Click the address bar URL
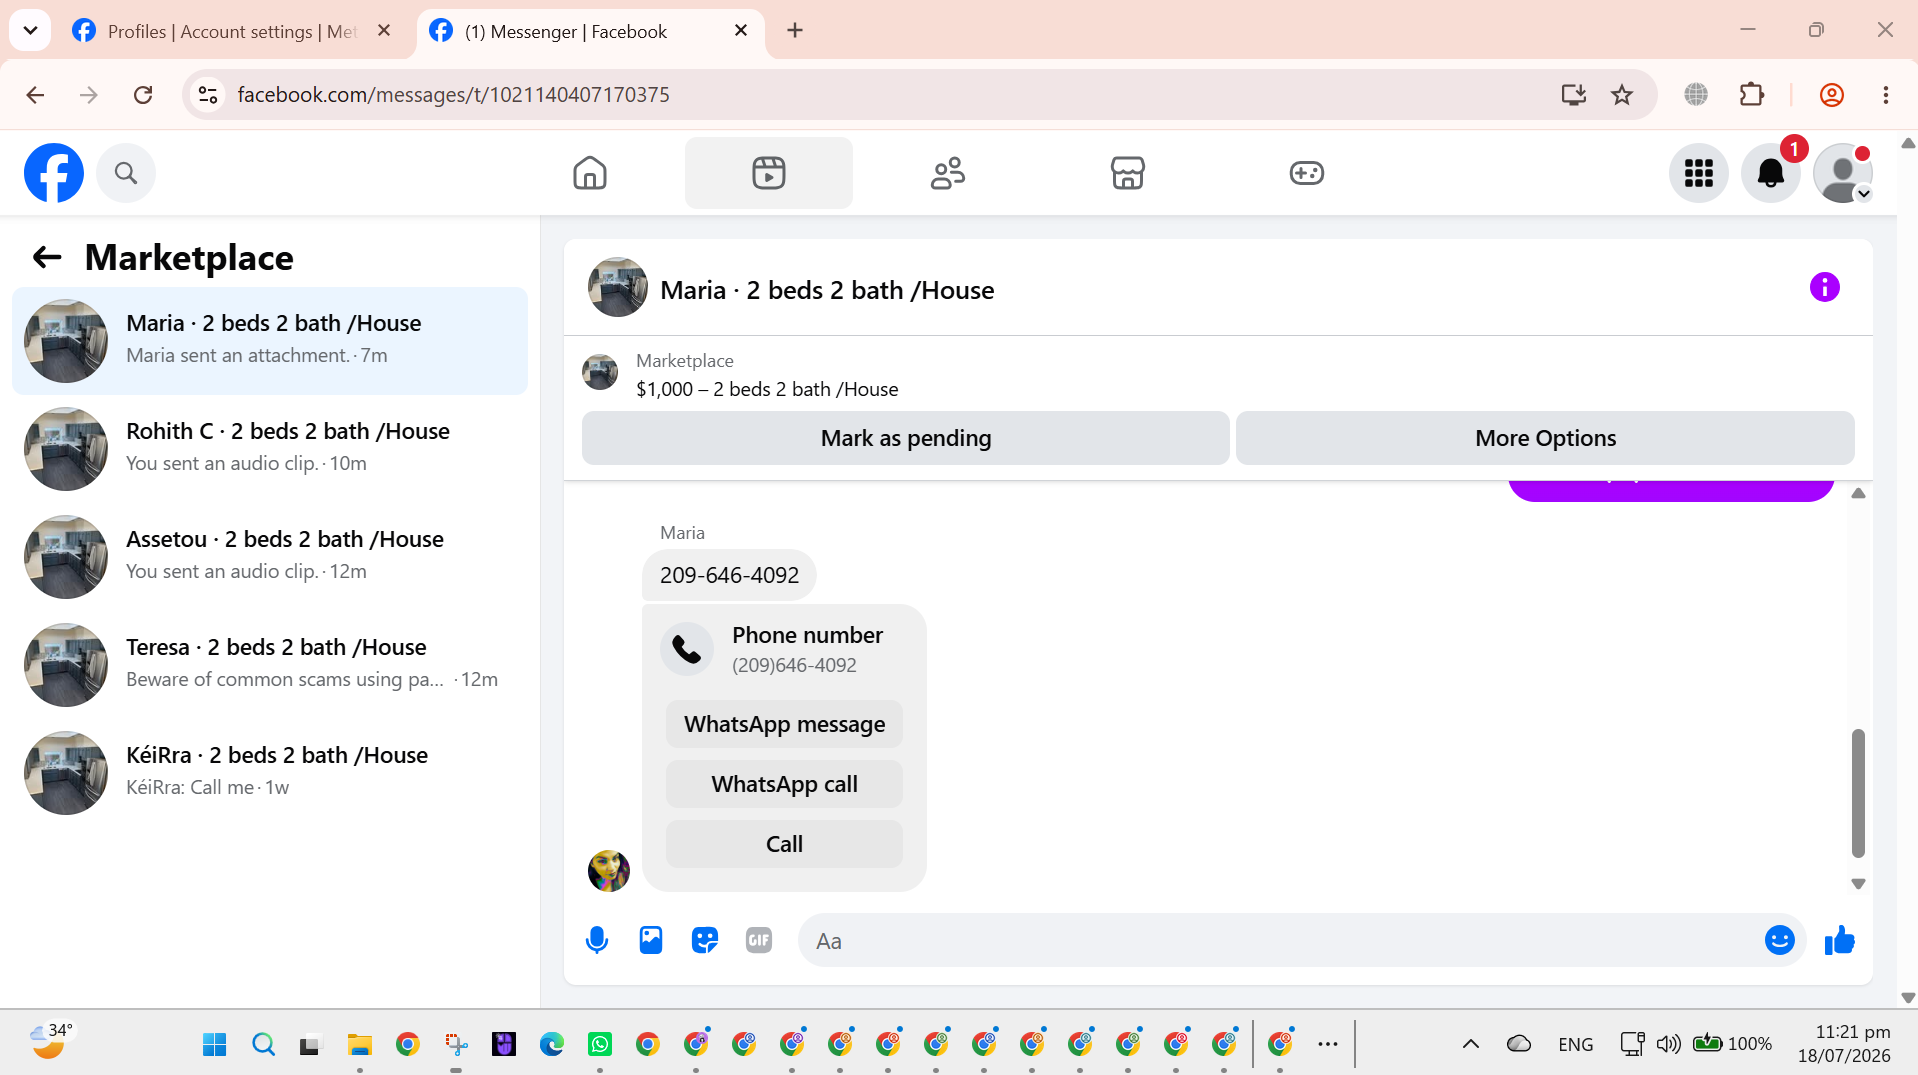 (x=453, y=95)
